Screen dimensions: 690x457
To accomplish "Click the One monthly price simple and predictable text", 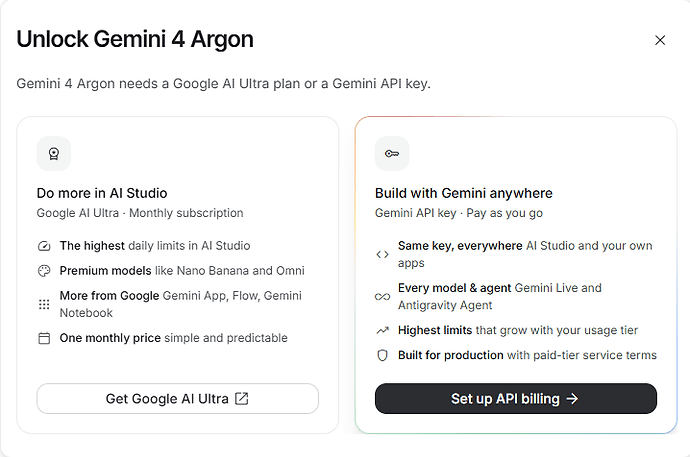I will (174, 338).
